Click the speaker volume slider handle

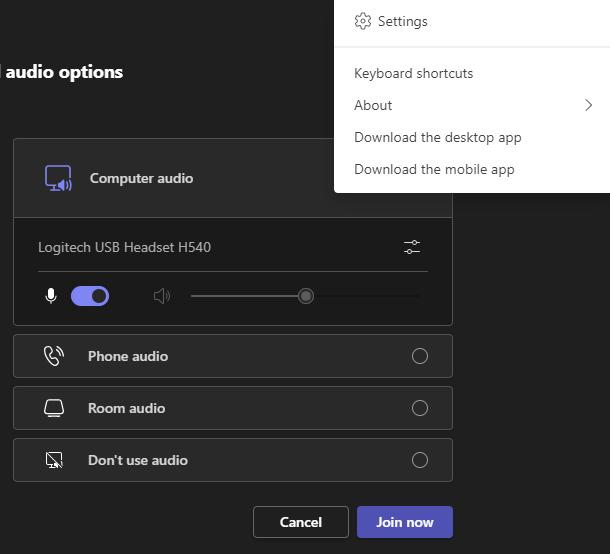click(306, 296)
